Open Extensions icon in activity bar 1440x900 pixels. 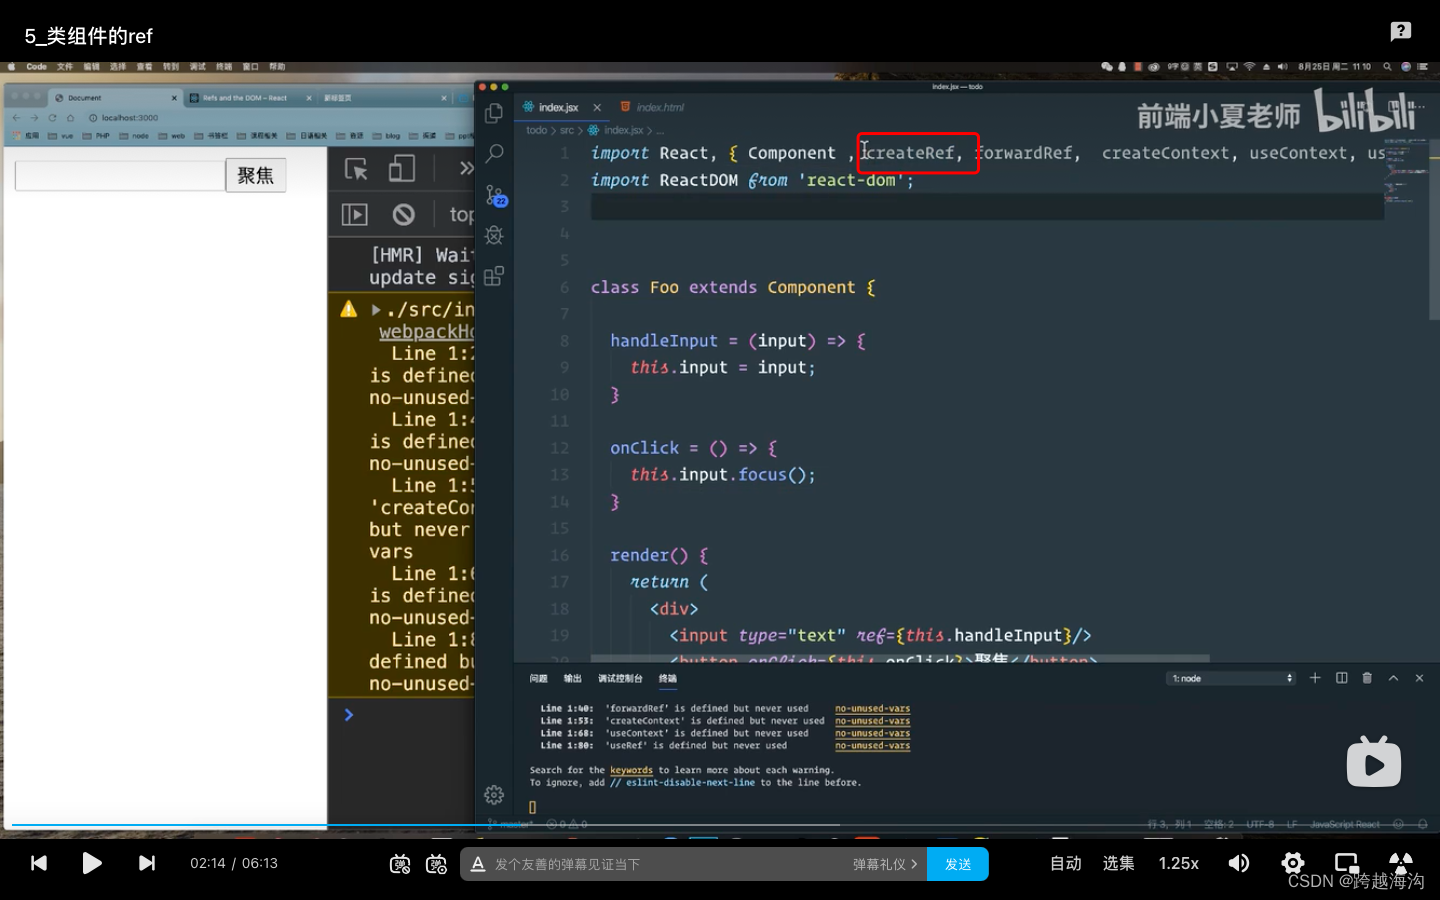(x=494, y=276)
